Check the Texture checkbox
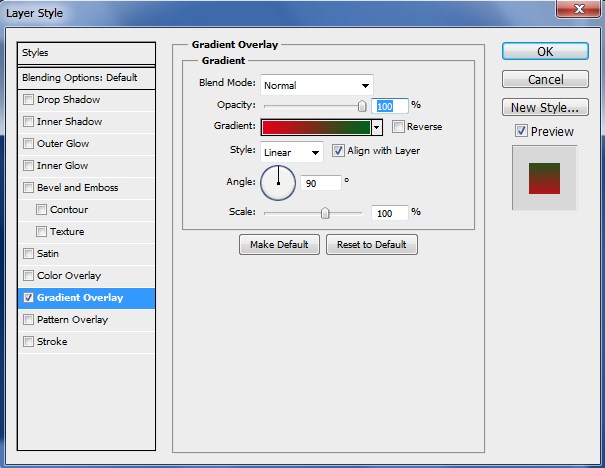 click(41, 231)
